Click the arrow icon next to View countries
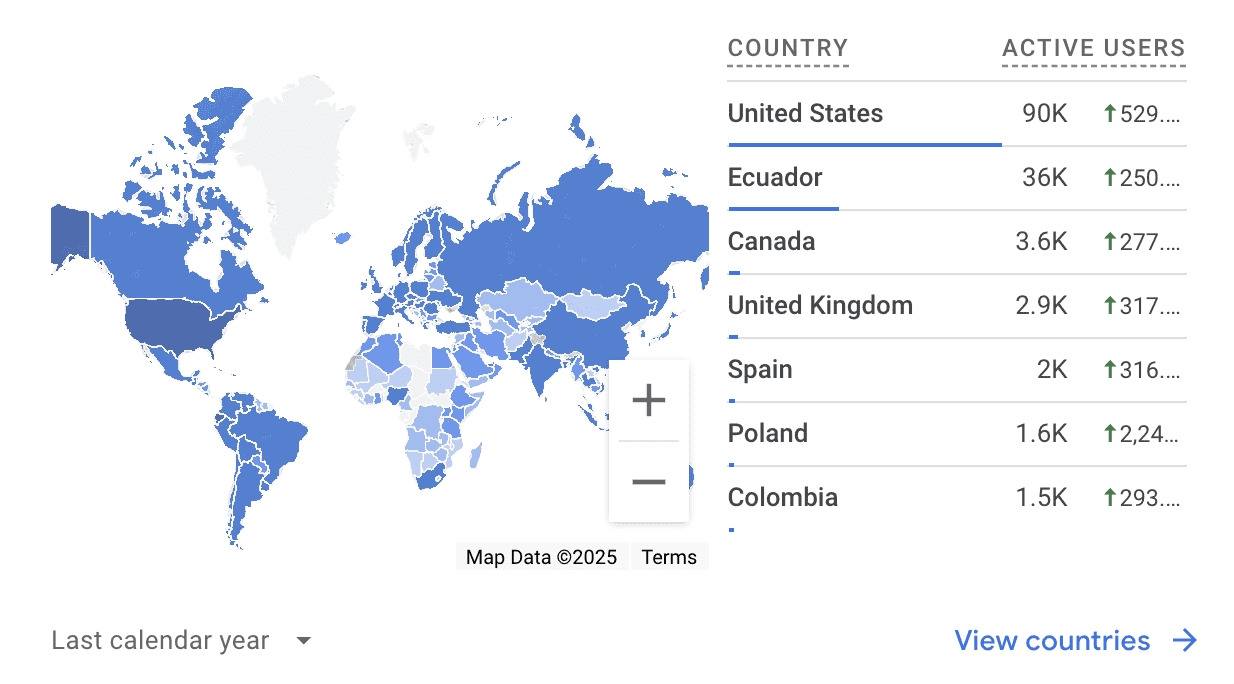This screenshot has width=1234, height=684. 1186,640
